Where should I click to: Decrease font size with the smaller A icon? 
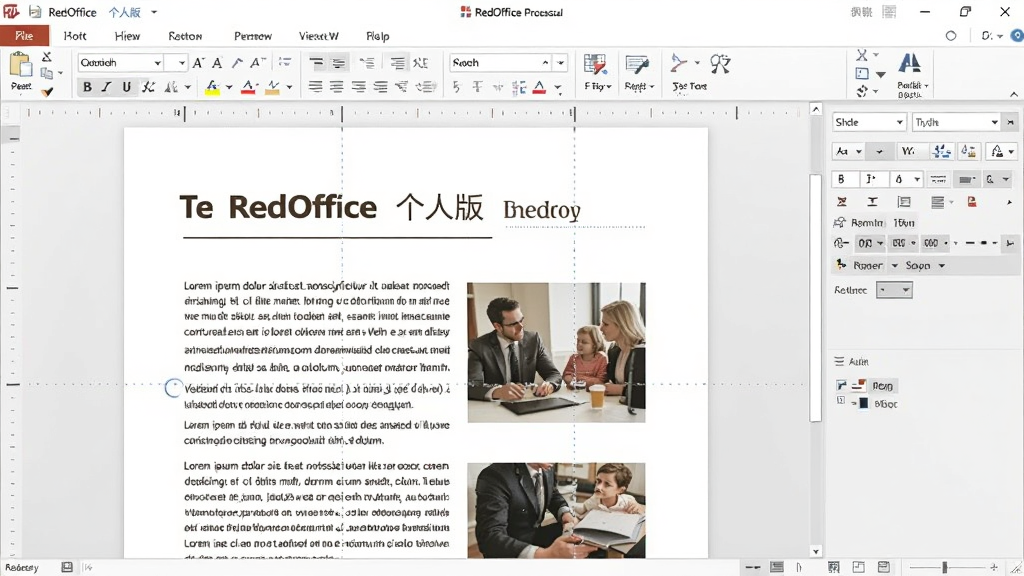click(217, 63)
